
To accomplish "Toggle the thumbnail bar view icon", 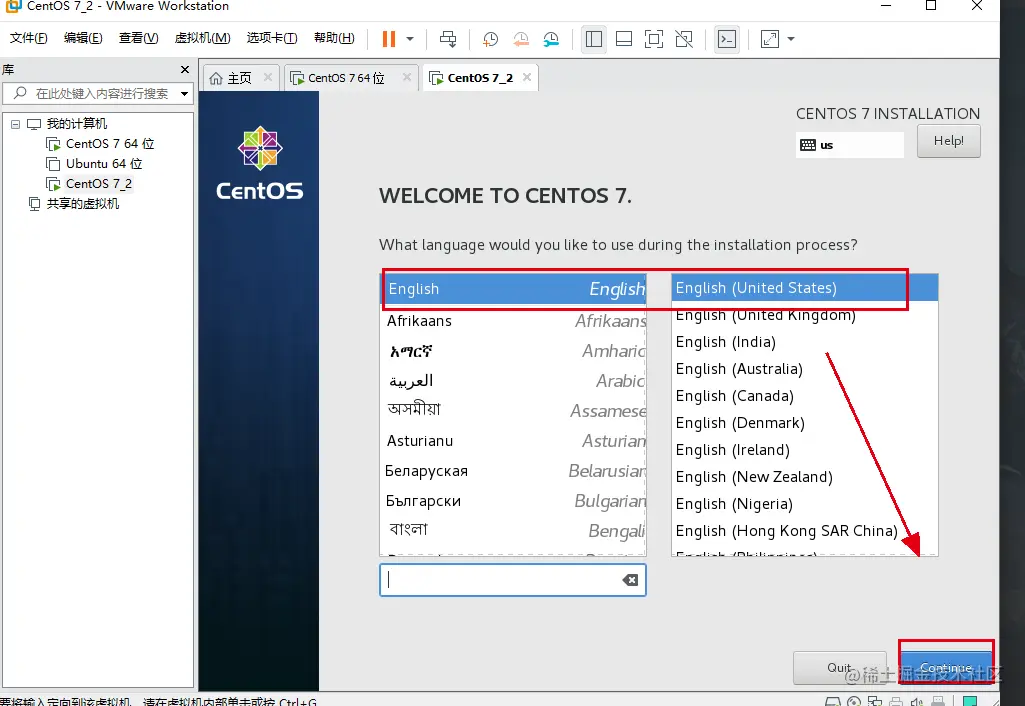I will coord(624,39).
